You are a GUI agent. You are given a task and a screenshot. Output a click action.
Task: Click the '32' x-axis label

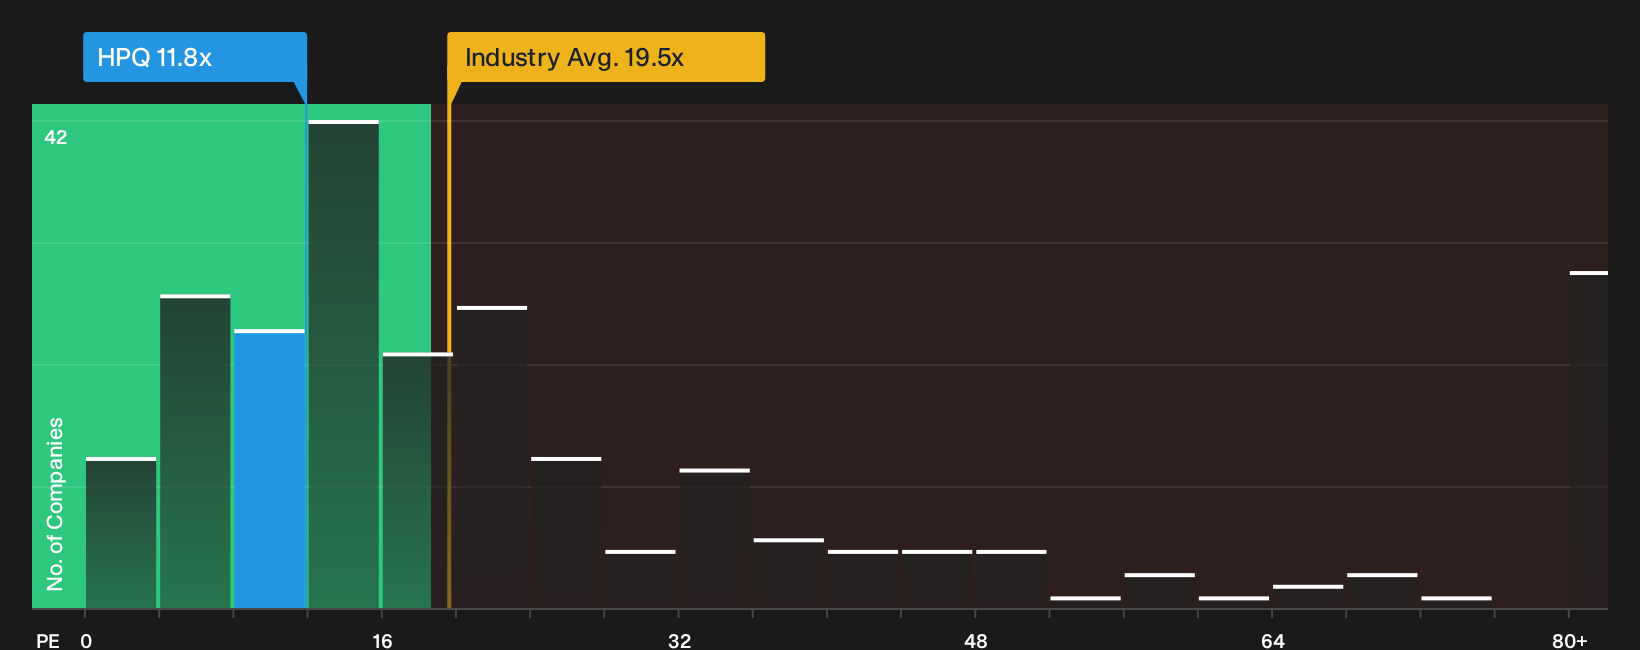[x=679, y=640]
